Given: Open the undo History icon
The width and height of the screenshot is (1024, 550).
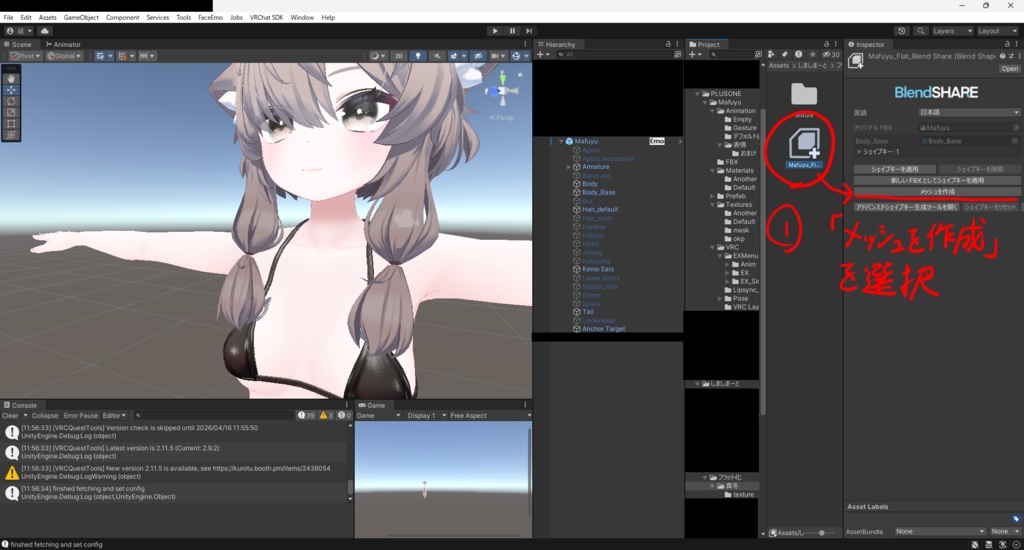Looking at the screenshot, I should click(902, 31).
